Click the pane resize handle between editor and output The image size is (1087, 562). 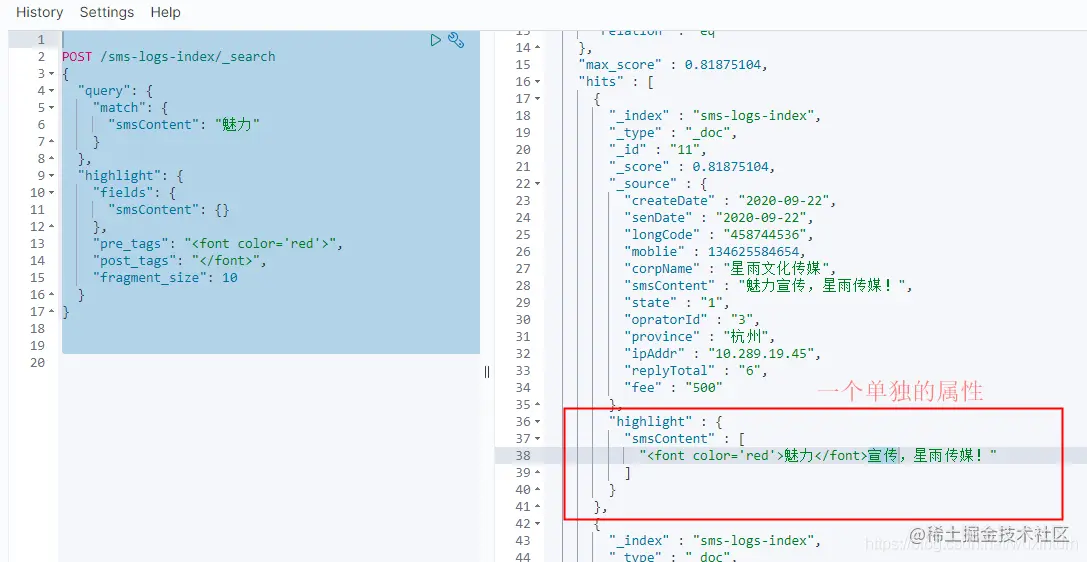click(x=487, y=372)
